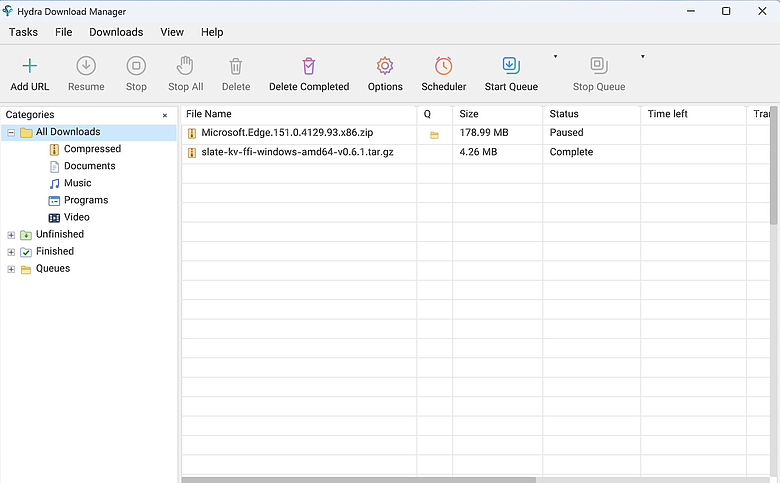
Task: Select the All Downloads folder
Action: pyautogui.click(x=68, y=132)
